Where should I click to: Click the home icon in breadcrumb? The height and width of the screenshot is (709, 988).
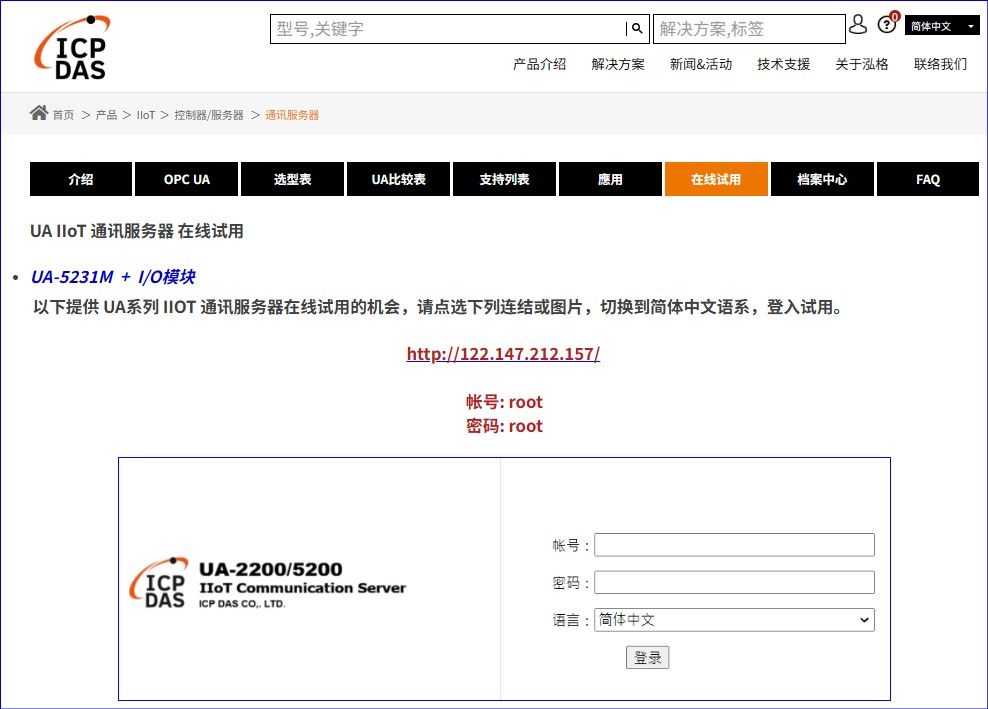[x=38, y=113]
